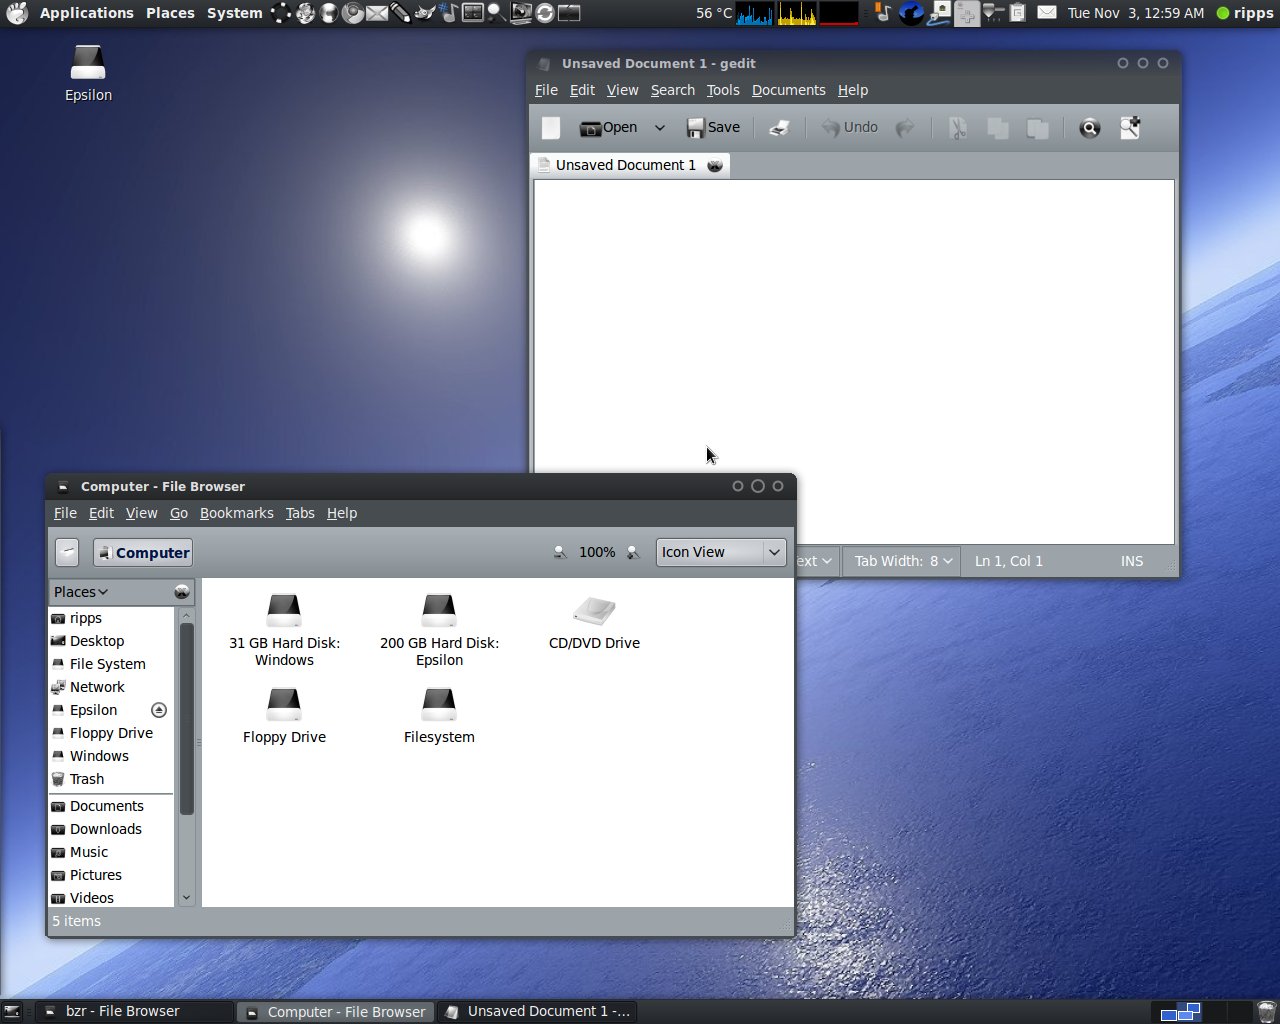Zoom out icon in File Browser
This screenshot has height=1024, width=1280.
[x=560, y=552]
